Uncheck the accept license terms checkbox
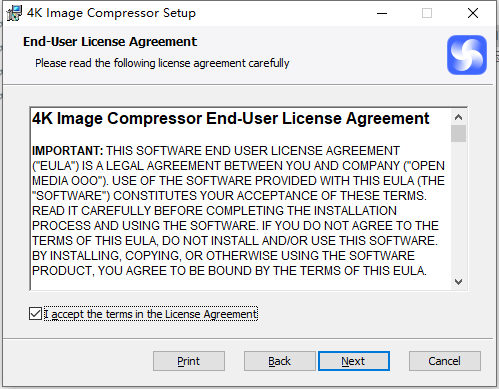This screenshot has height=389, width=499. 35,314
